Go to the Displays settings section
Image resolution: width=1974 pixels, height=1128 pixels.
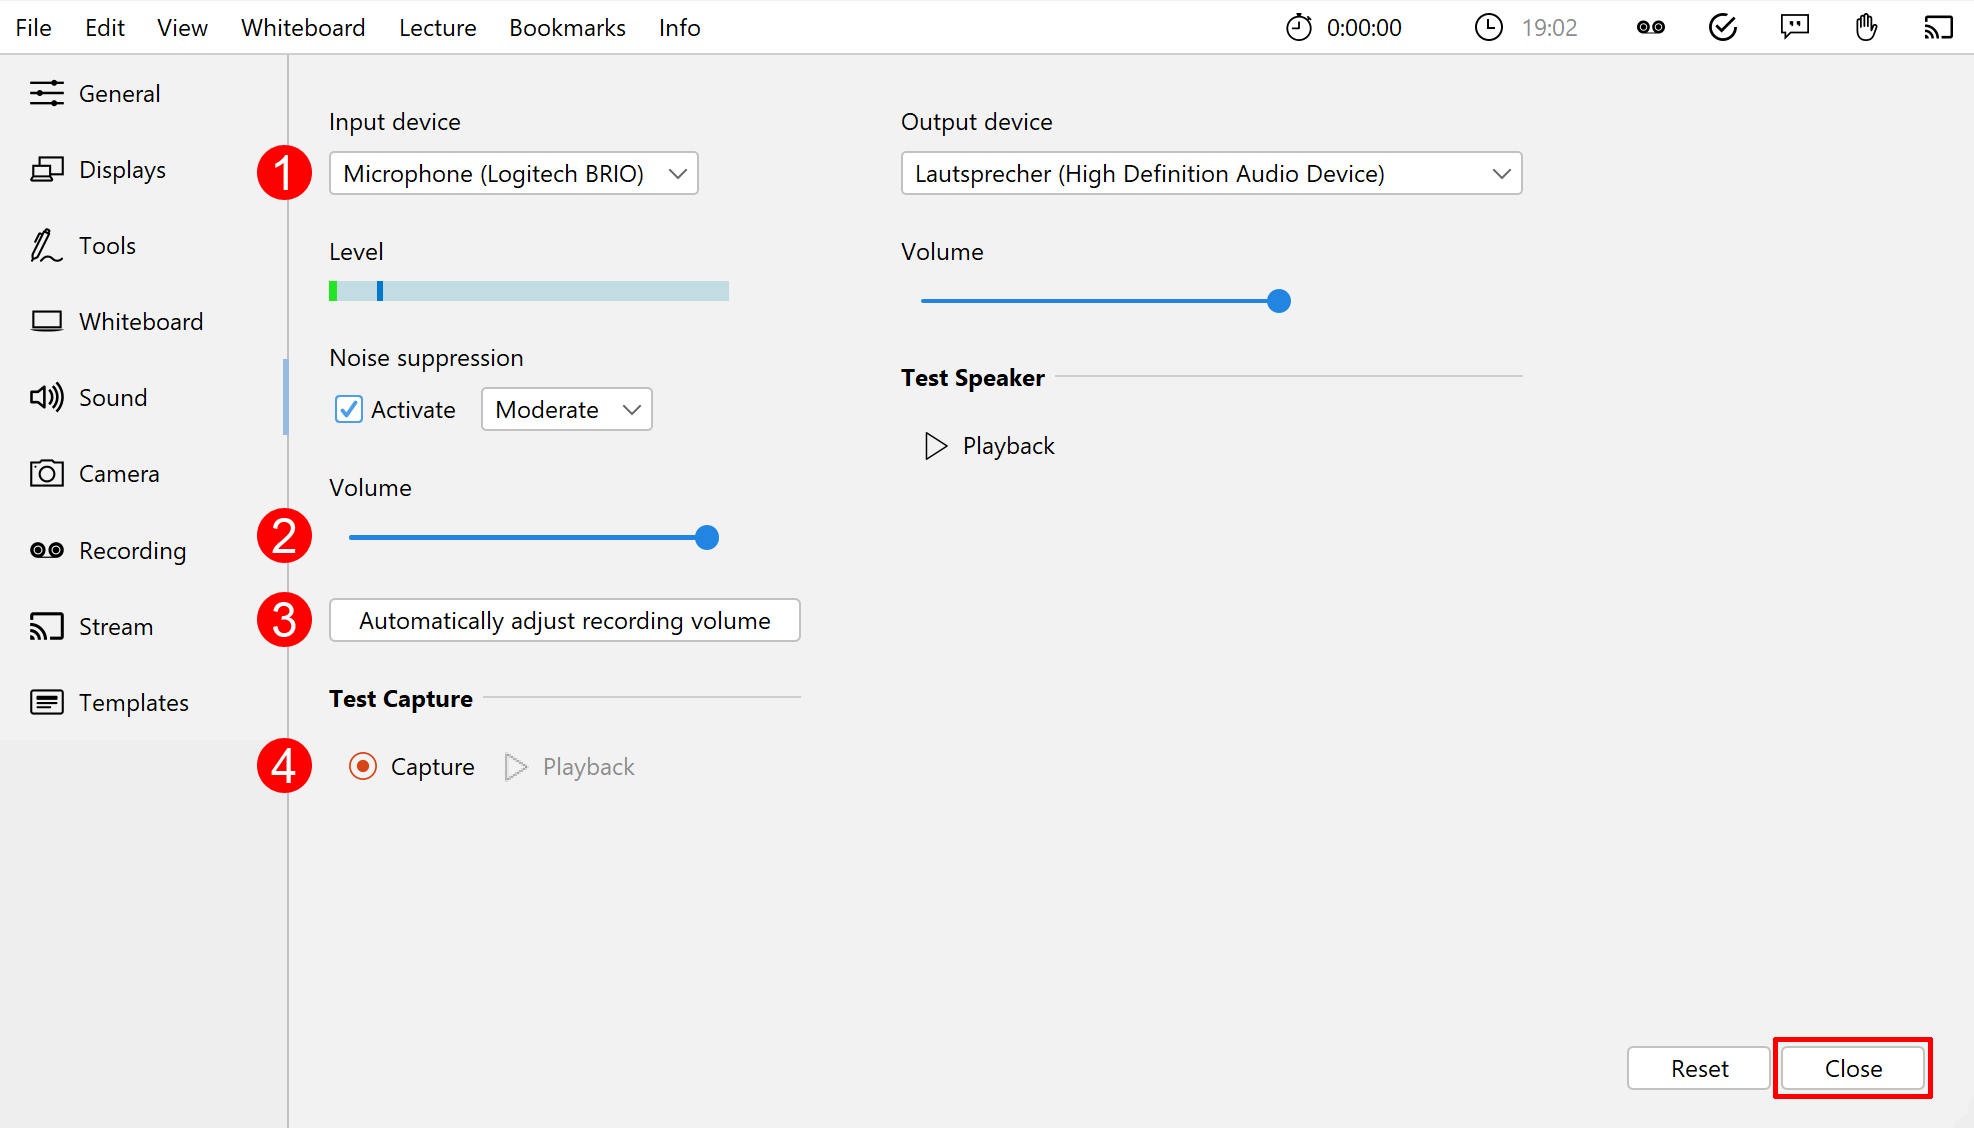point(122,169)
